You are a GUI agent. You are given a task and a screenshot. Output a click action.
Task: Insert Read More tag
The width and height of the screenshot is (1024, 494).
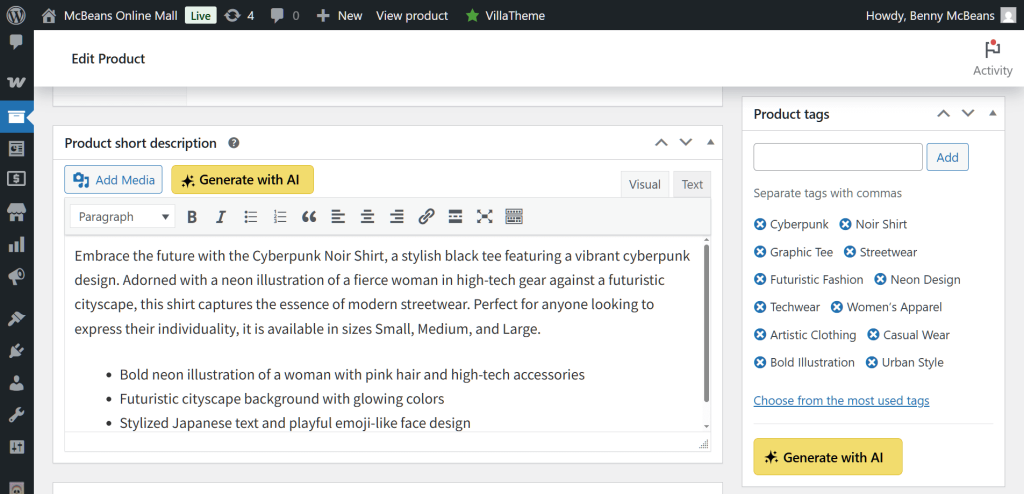click(456, 217)
